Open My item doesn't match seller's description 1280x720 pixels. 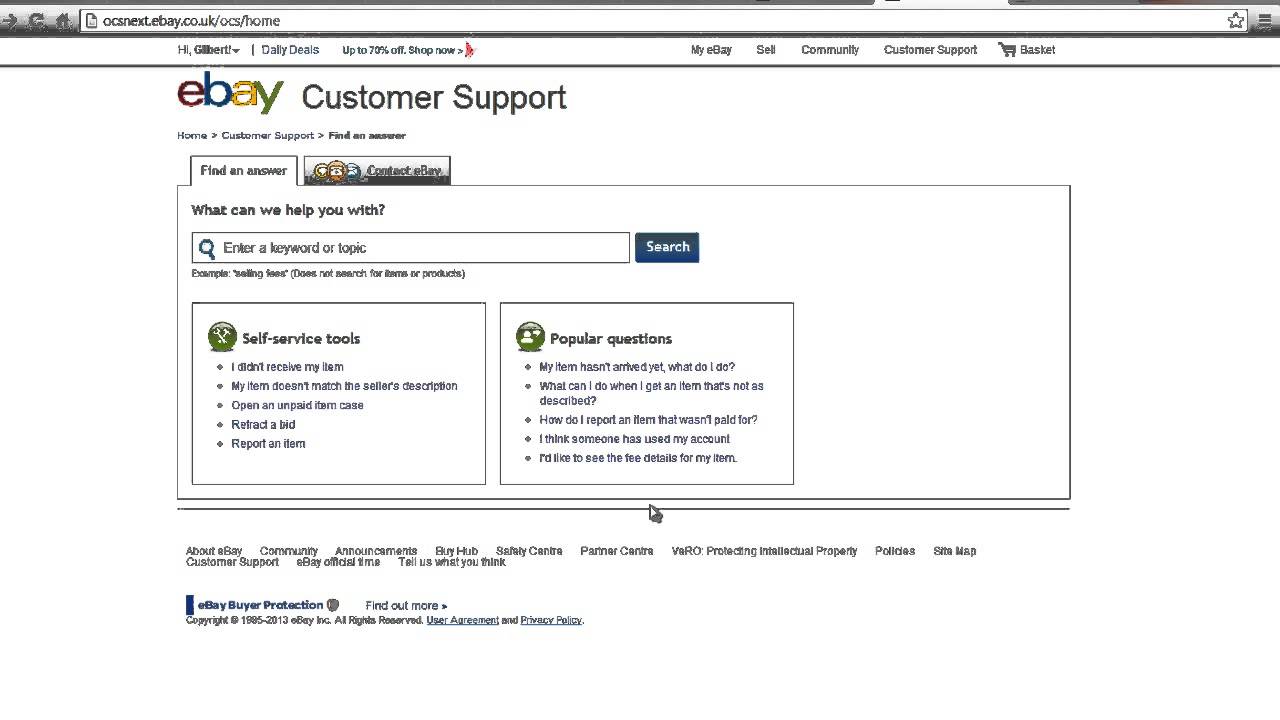coord(344,386)
